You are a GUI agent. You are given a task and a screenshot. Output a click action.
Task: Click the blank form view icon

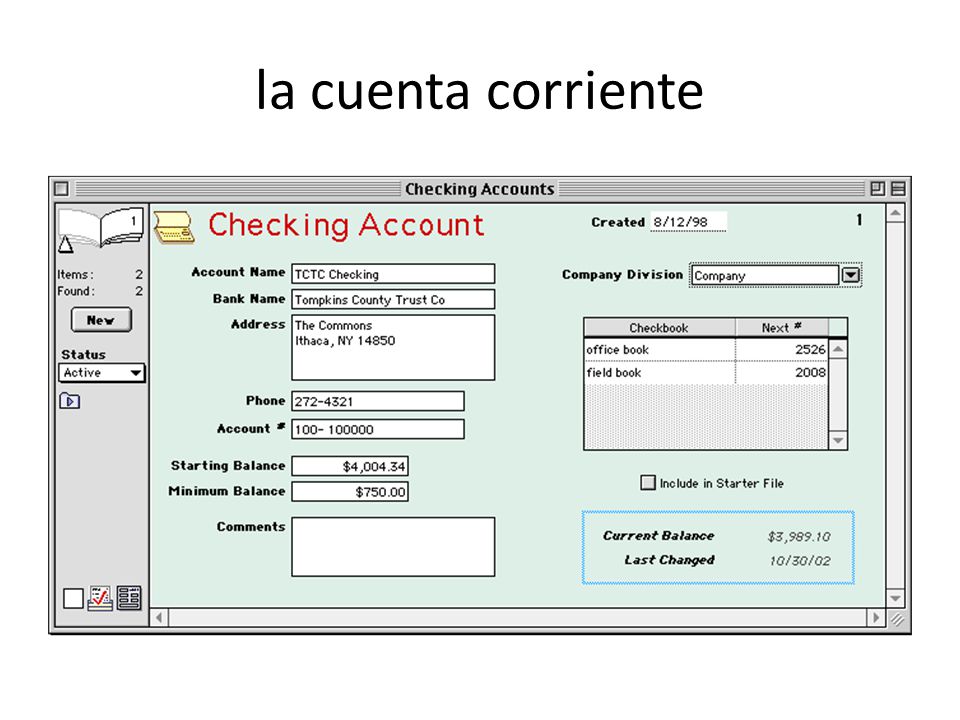pos(73,598)
